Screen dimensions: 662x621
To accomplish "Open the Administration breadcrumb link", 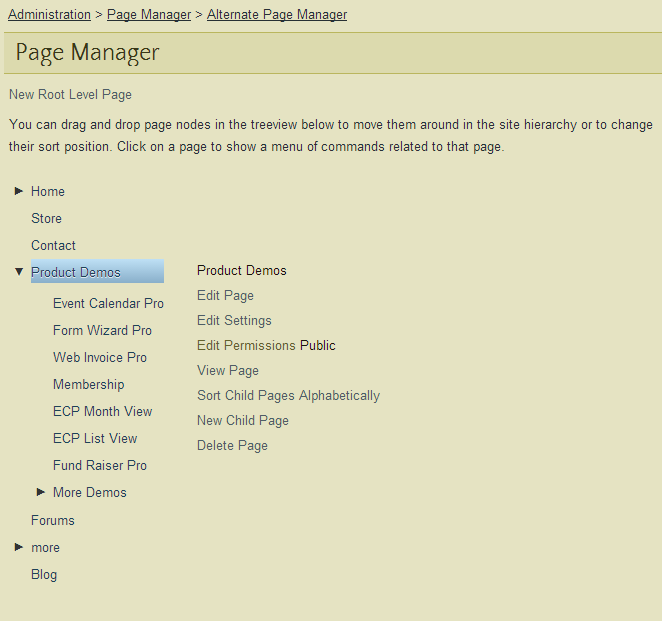I will click(x=49, y=15).
